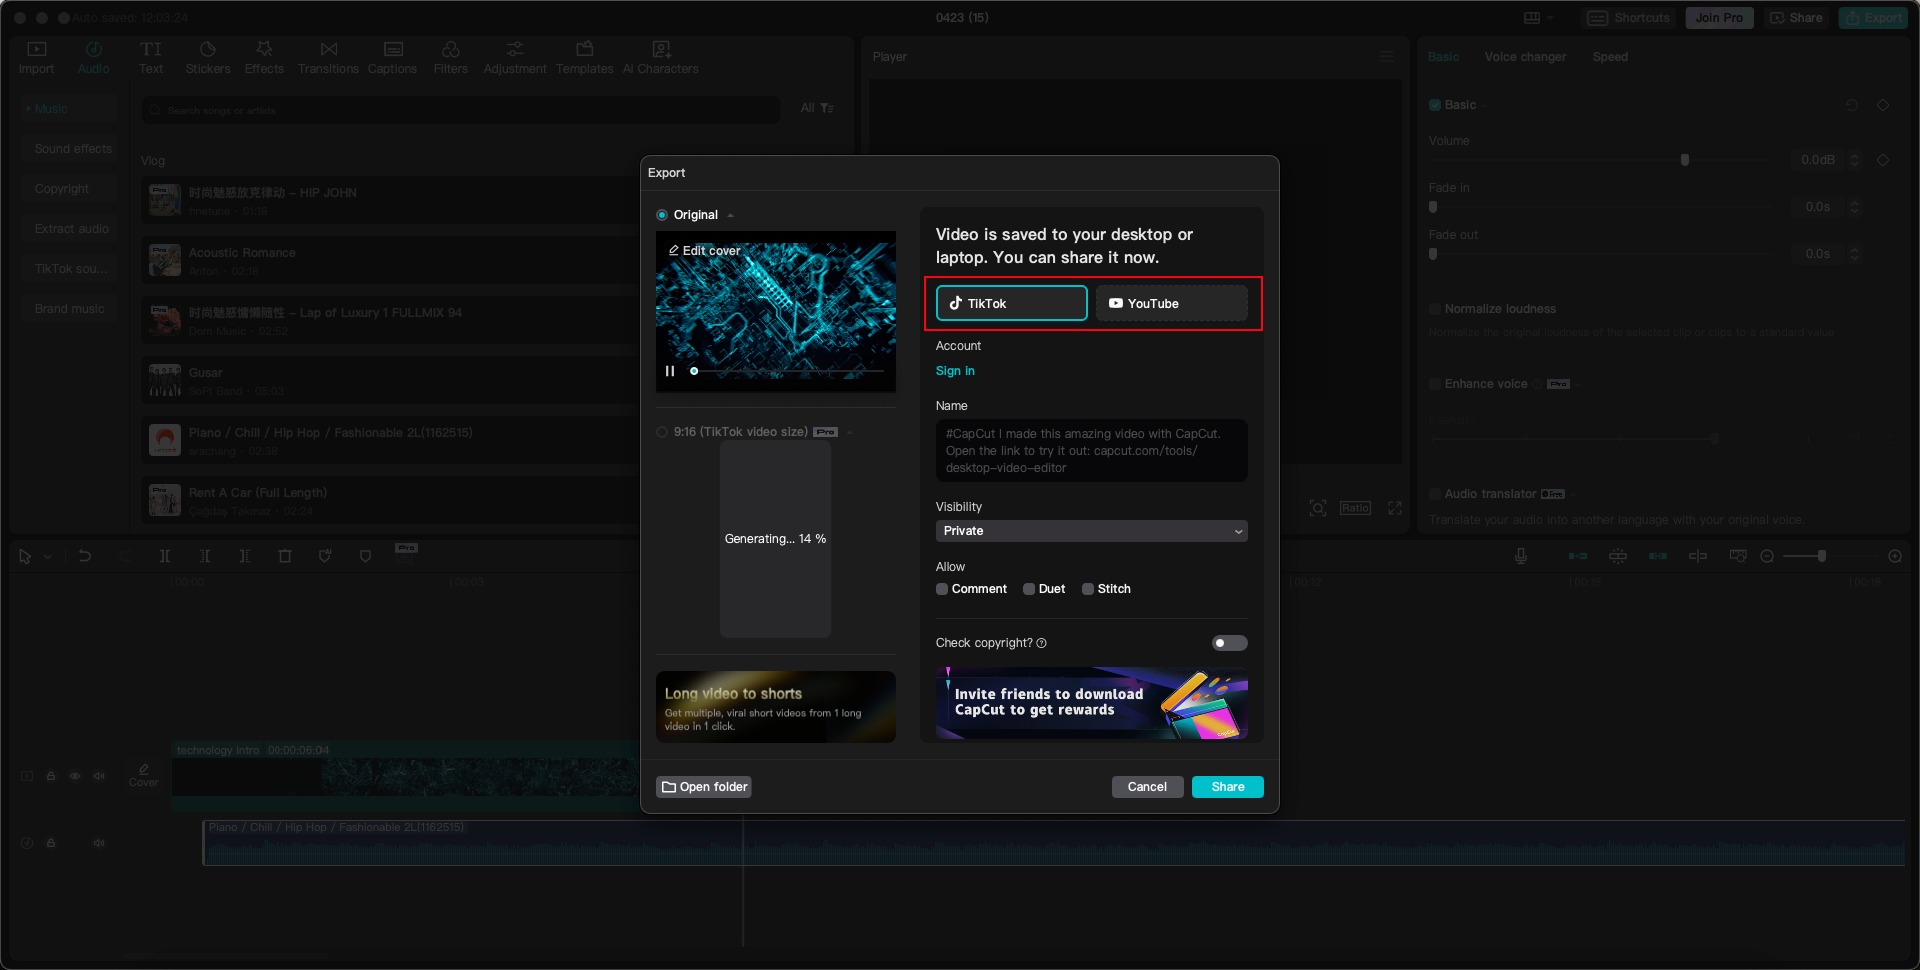Viewport: 1920px width, 970px height.
Task: Click the Invite friends rewards banner
Action: [1091, 703]
